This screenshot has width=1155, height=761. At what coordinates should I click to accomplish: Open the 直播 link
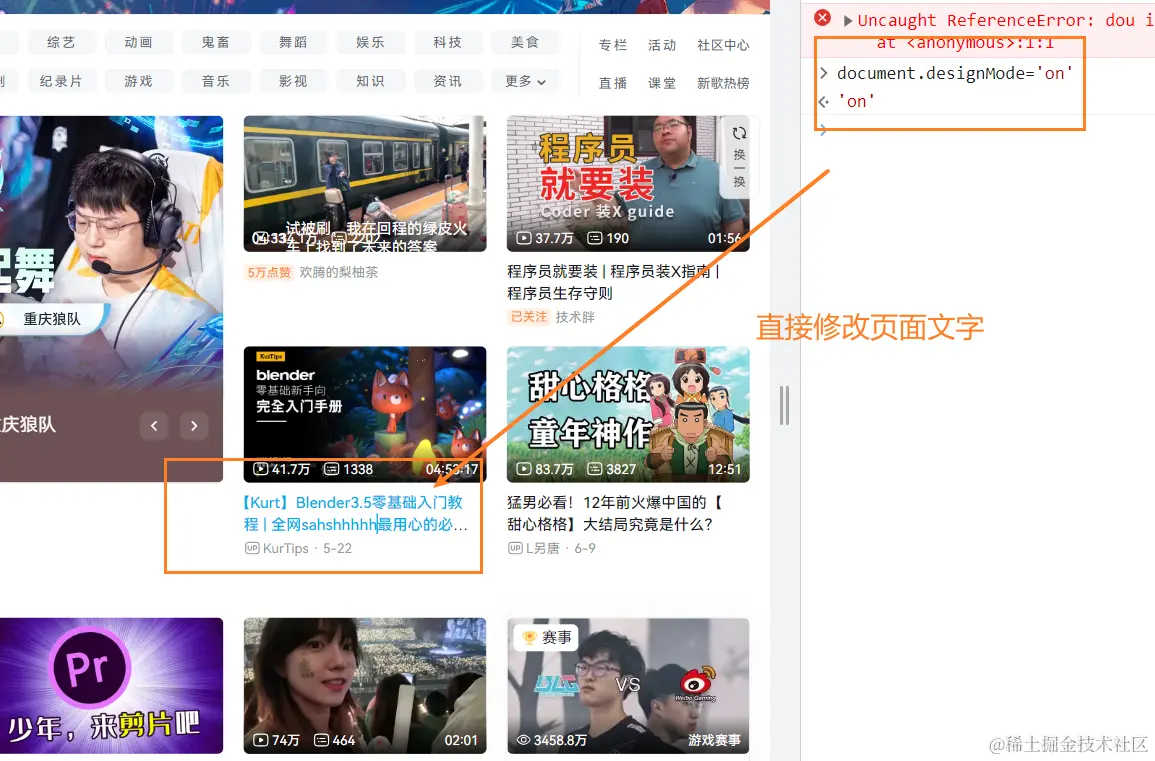point(613,83)
